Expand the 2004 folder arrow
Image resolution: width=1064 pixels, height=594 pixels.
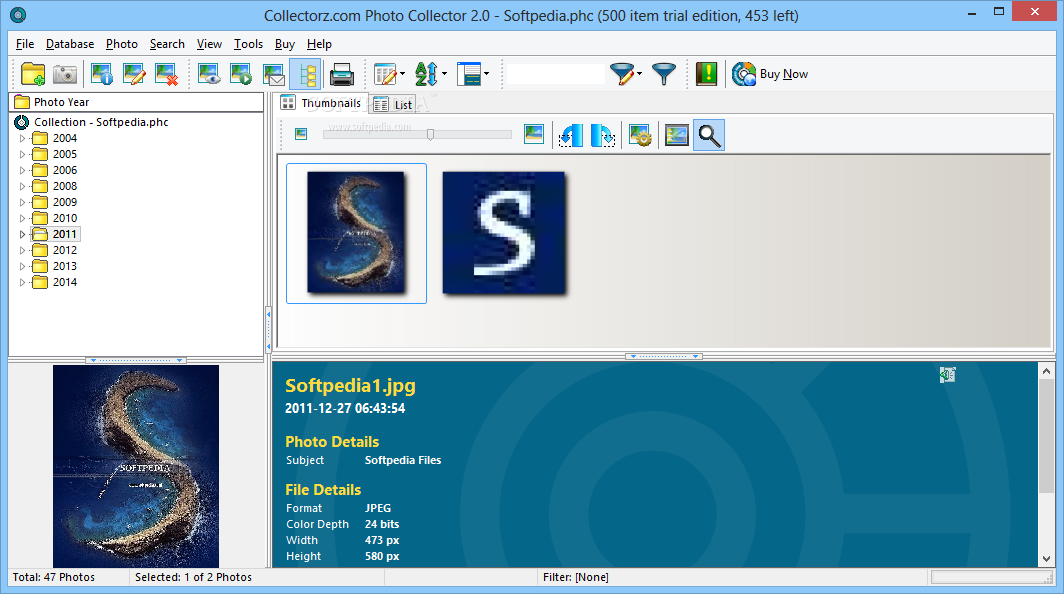point(22,138)
